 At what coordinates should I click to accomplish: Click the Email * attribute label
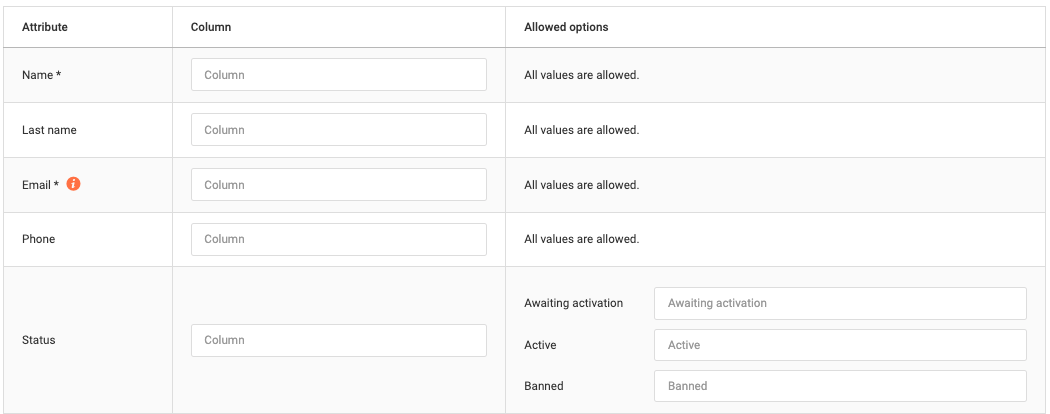pyautogui.click(x=41, y=185)
